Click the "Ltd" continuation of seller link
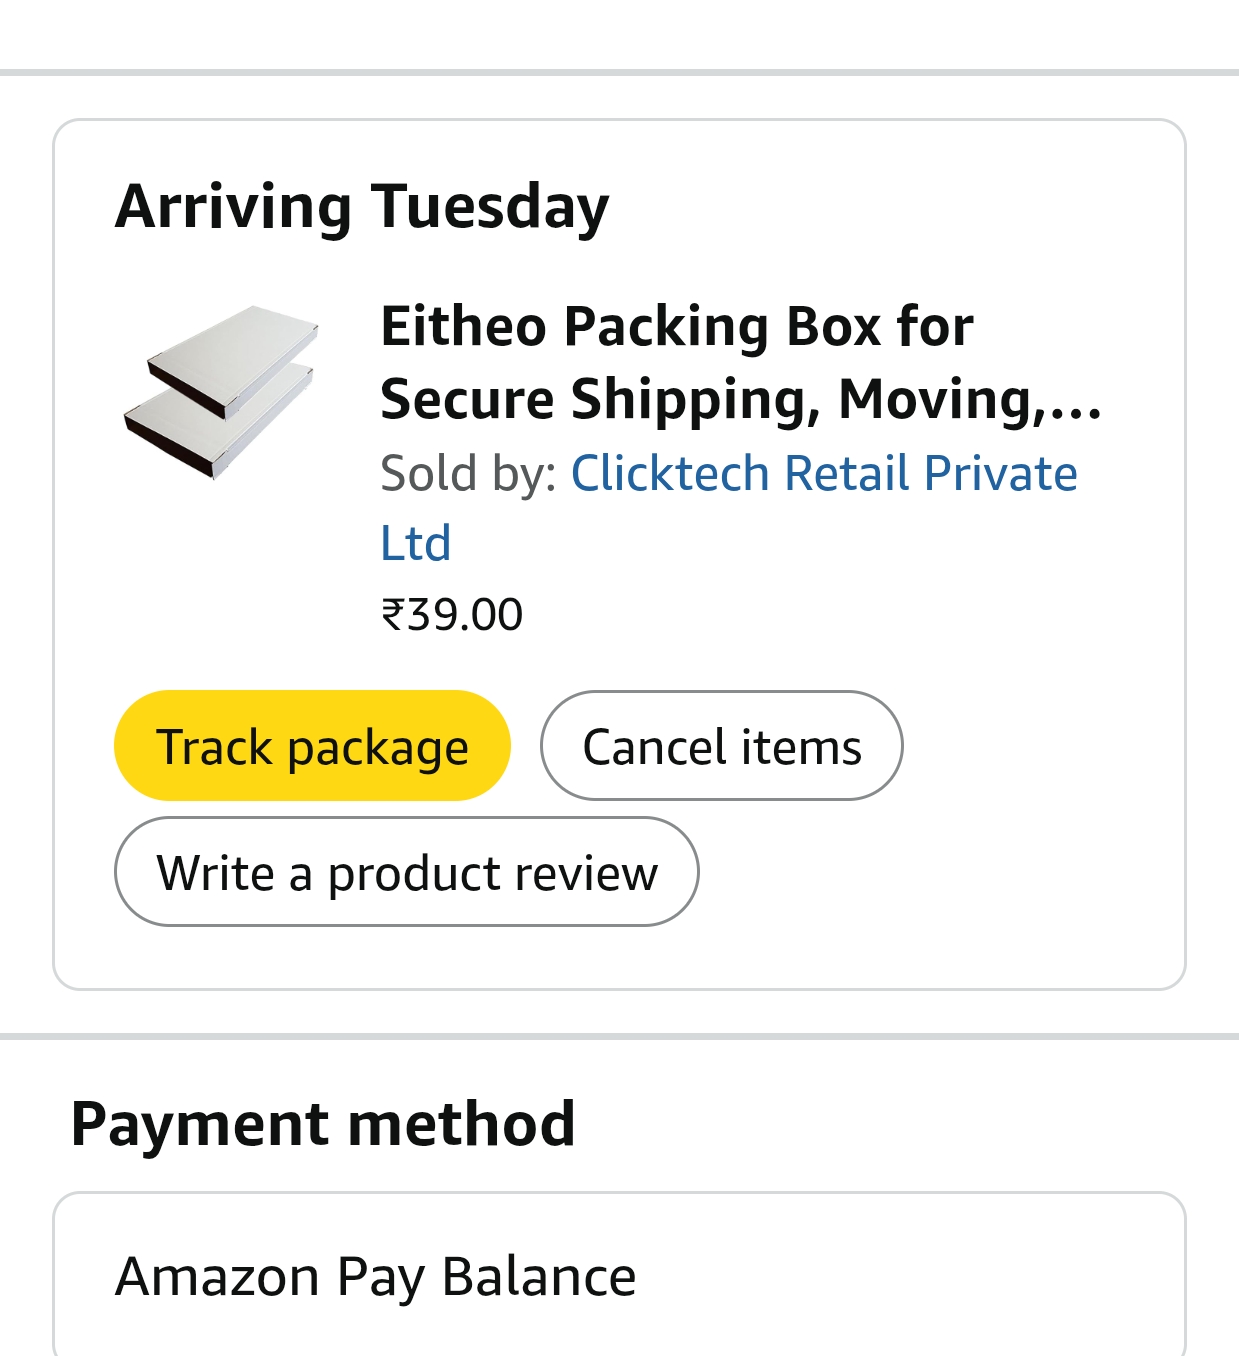Viewport: 1239px width, 1356px height. tap(415, 543)
